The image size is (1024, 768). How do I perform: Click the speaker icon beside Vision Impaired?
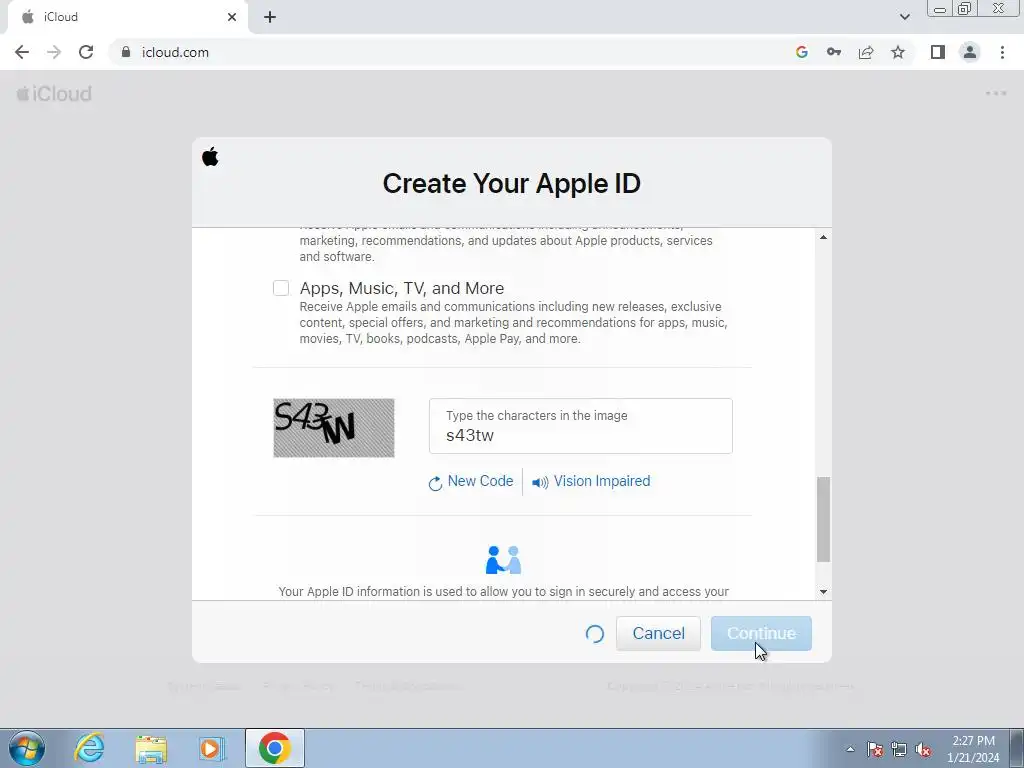[540, 483]
